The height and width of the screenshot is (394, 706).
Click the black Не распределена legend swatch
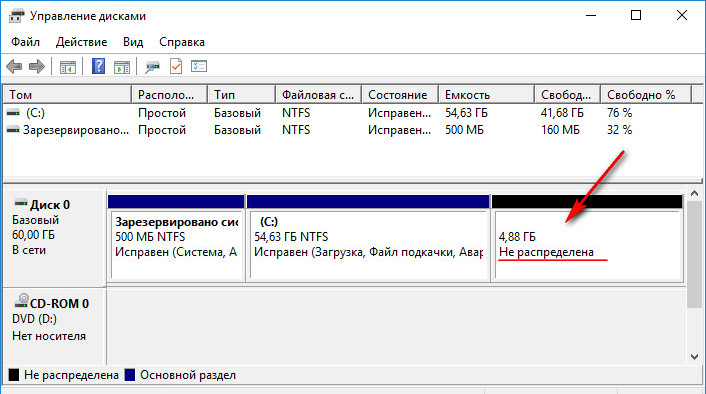point(14,375)
